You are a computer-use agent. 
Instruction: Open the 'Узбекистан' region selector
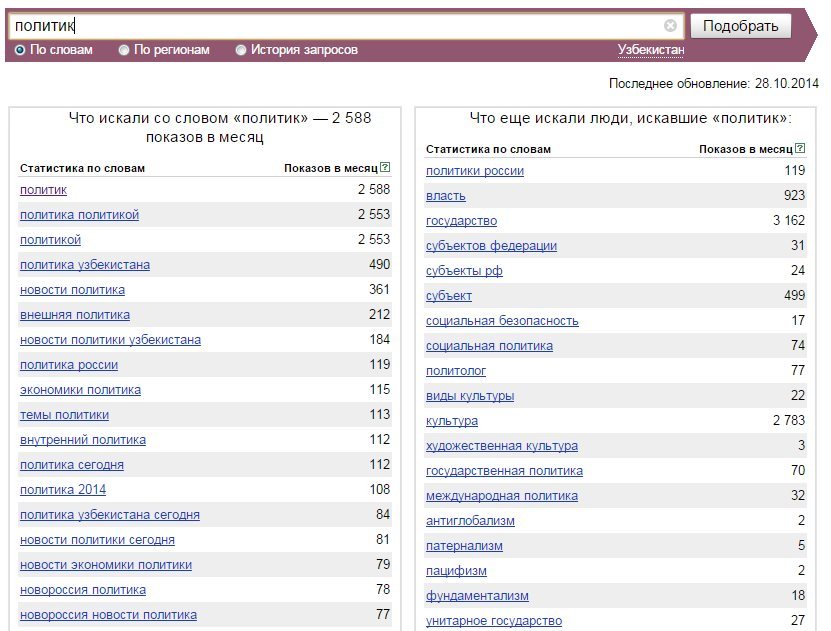pyautogui.click(x=651, y=50)
